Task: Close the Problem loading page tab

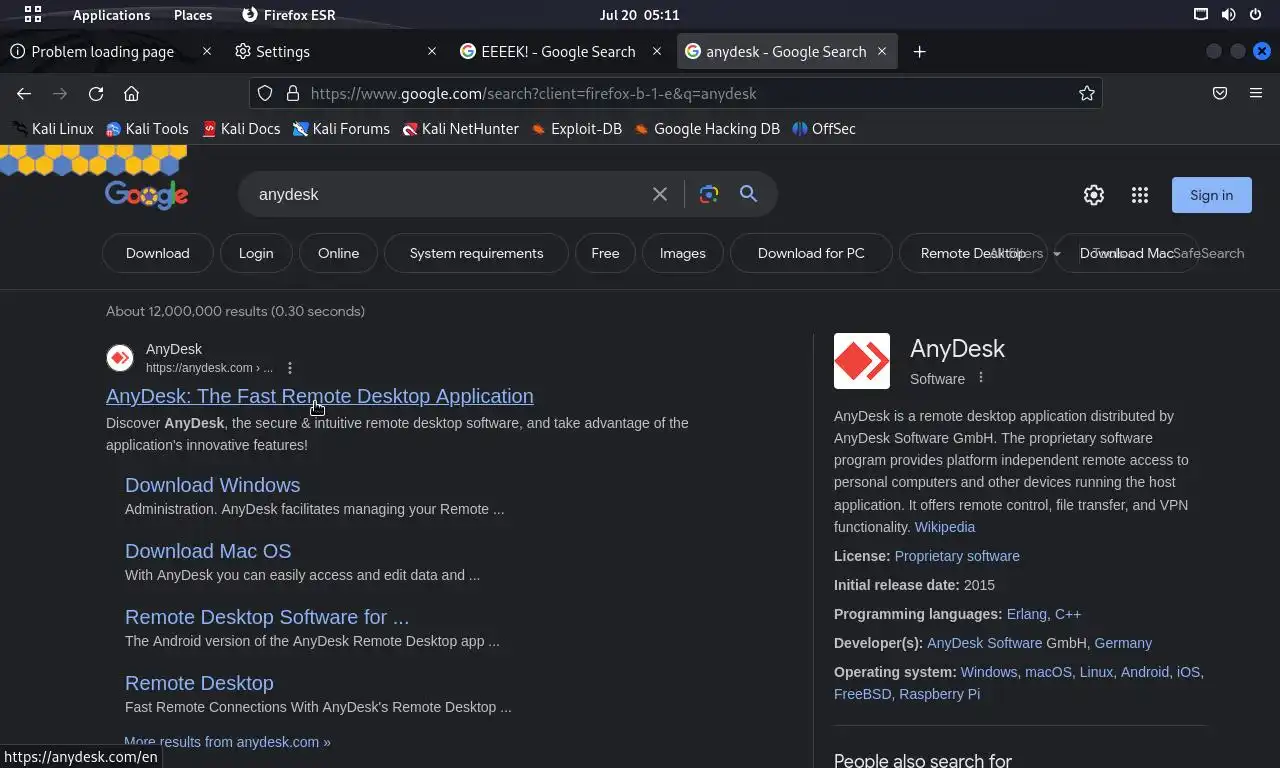Action: coord(207,51)
